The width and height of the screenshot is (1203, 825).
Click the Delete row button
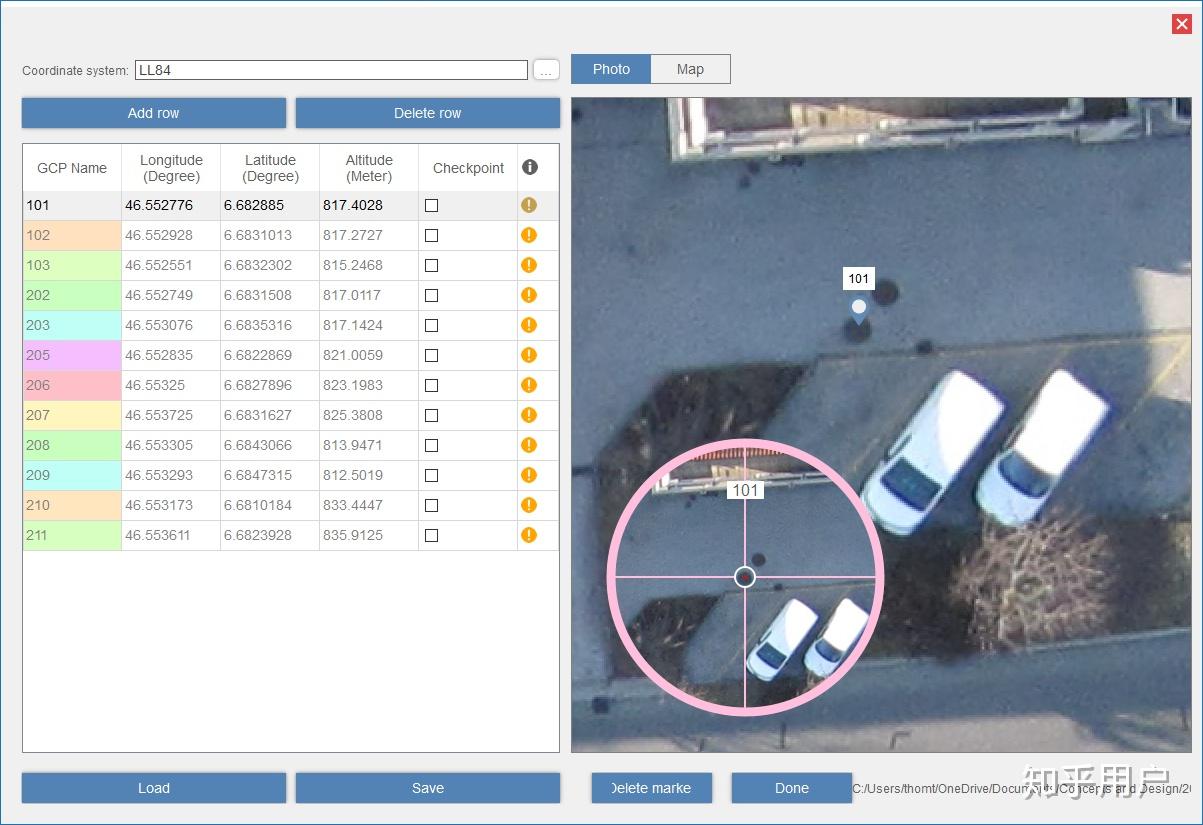[427, 113]
